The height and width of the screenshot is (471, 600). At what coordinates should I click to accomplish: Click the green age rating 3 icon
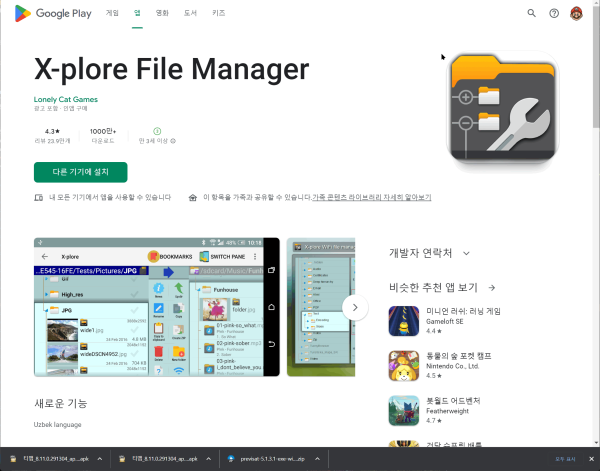[157, 131]
